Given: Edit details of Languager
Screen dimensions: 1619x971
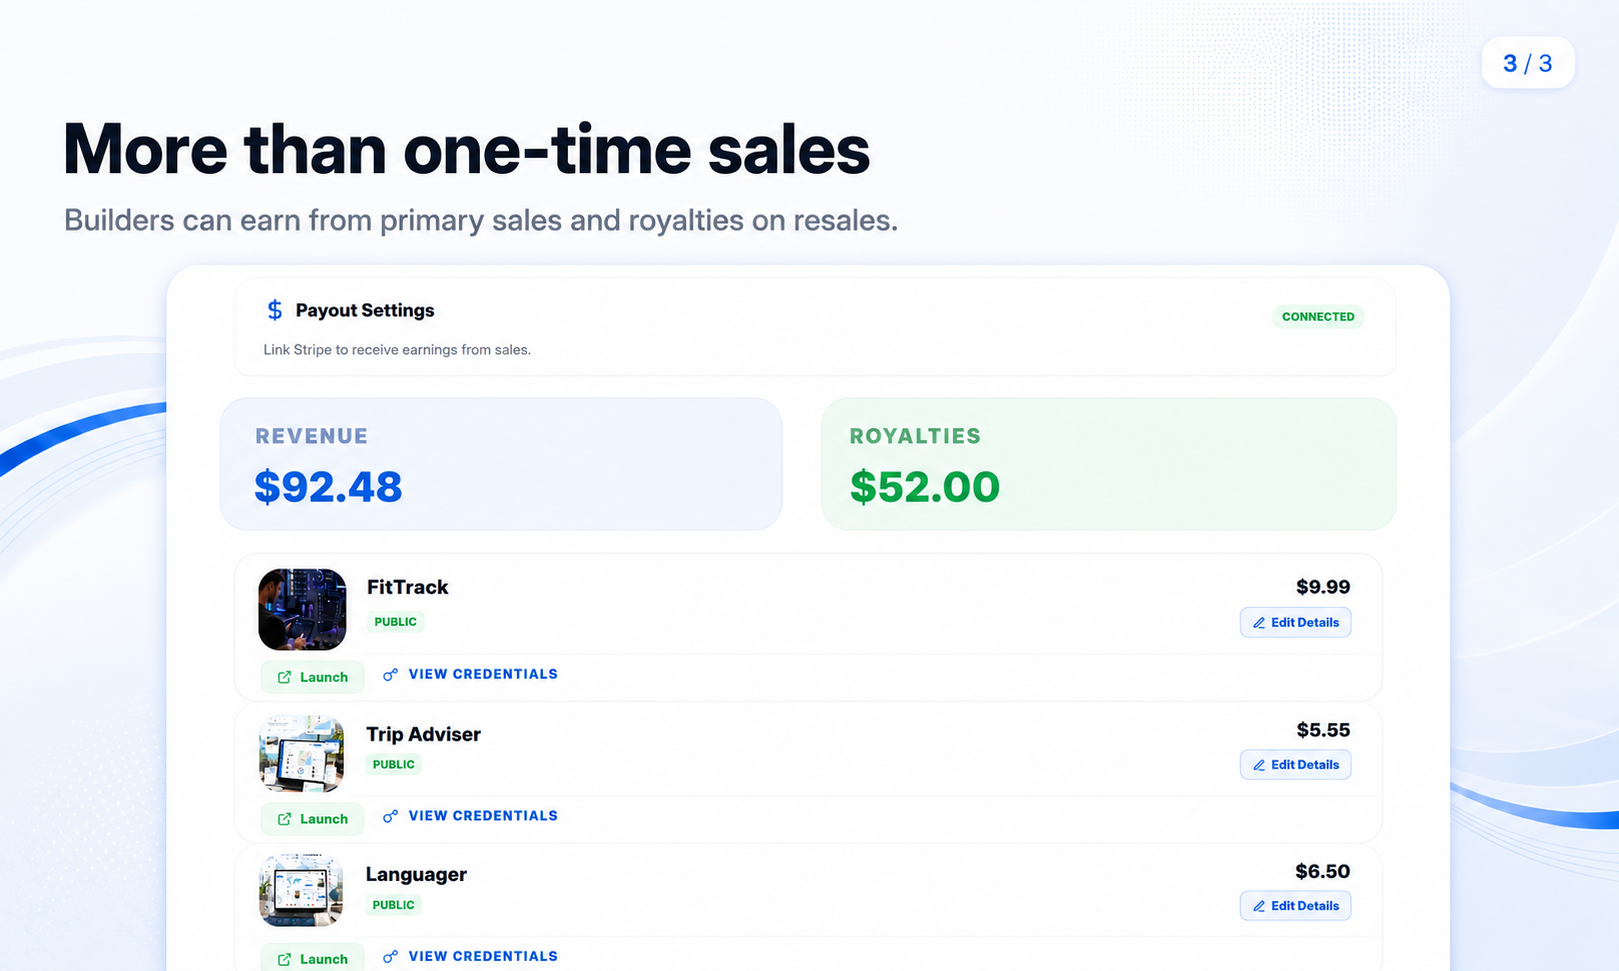Looking at the screenshot, I should click(x=1296, y=905).
